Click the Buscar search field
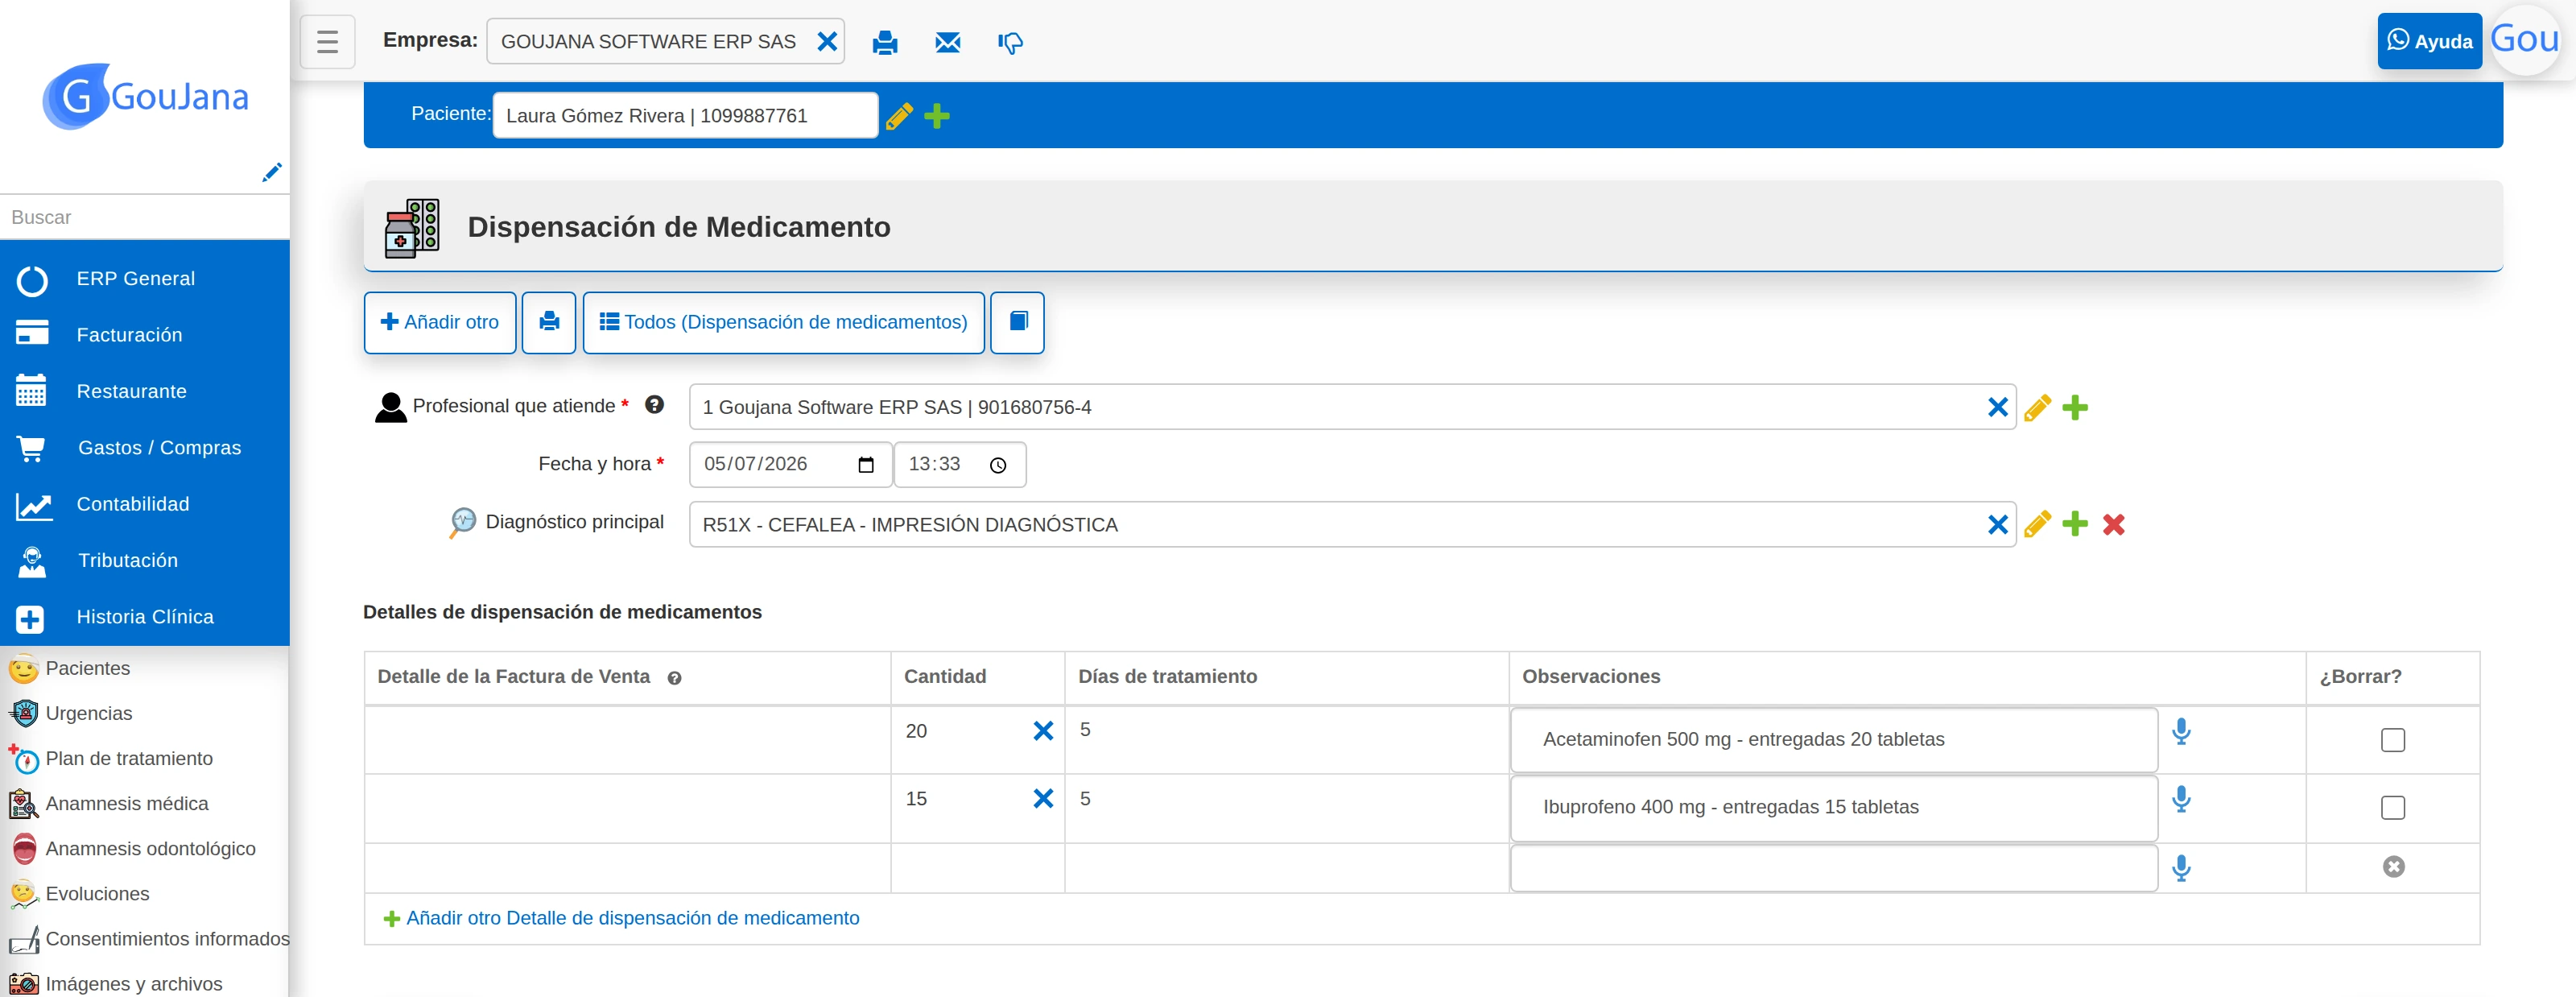Image resolution: width=2576 pixels, height=997 pixels. [x=145, y=217]
